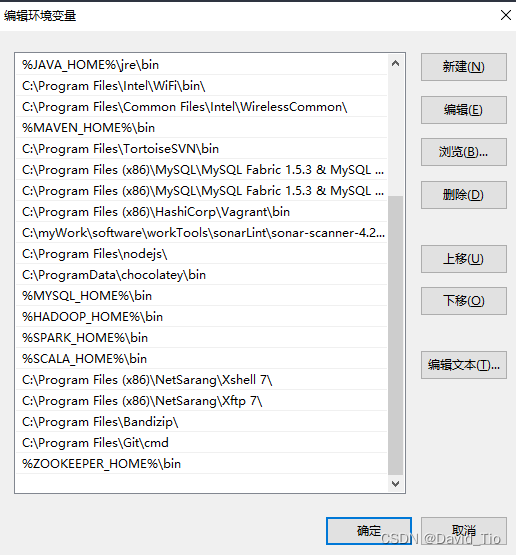The width and height of the screenshot is (516, 555).
Task: Select the %HADOOP_HOME%\bin entry
Action: [201, 316]
